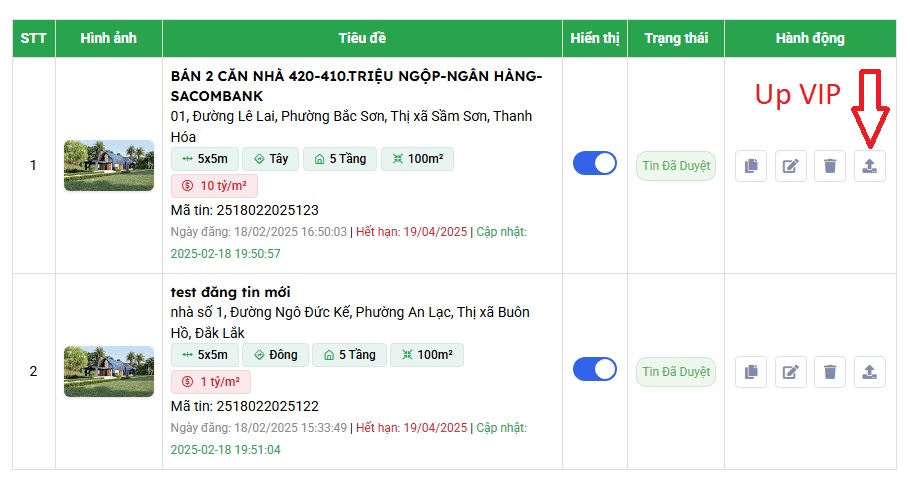Select the 'Đông' direction tag in row 2

tap(275, 355)
